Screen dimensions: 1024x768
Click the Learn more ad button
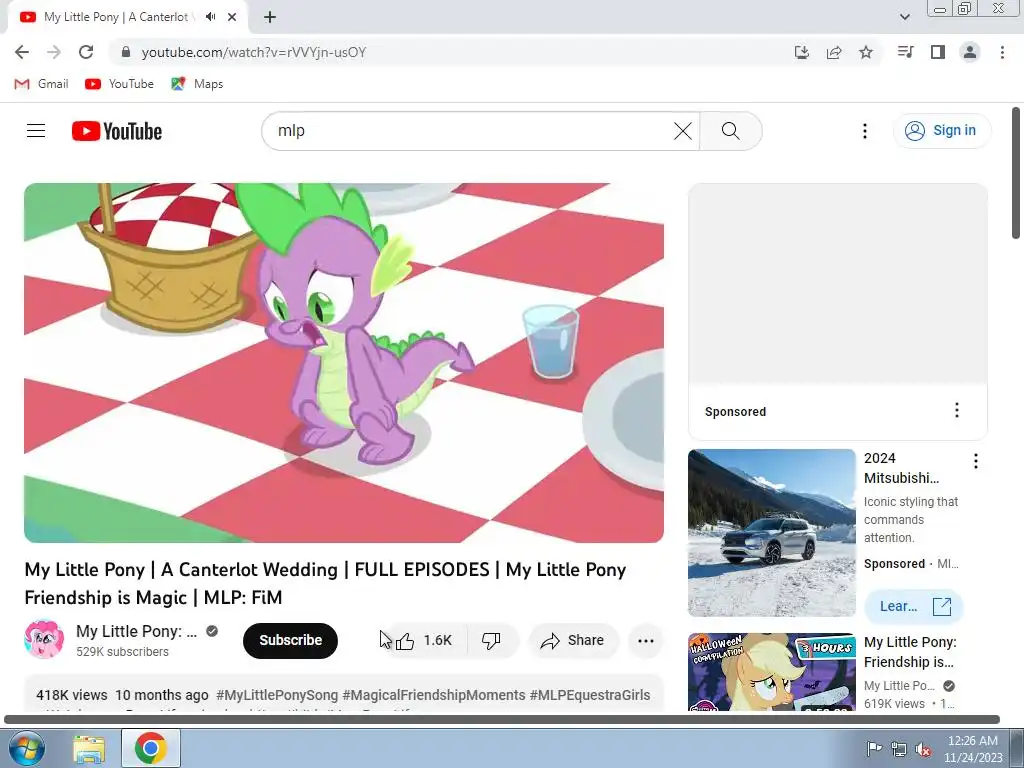coord(914,607)
